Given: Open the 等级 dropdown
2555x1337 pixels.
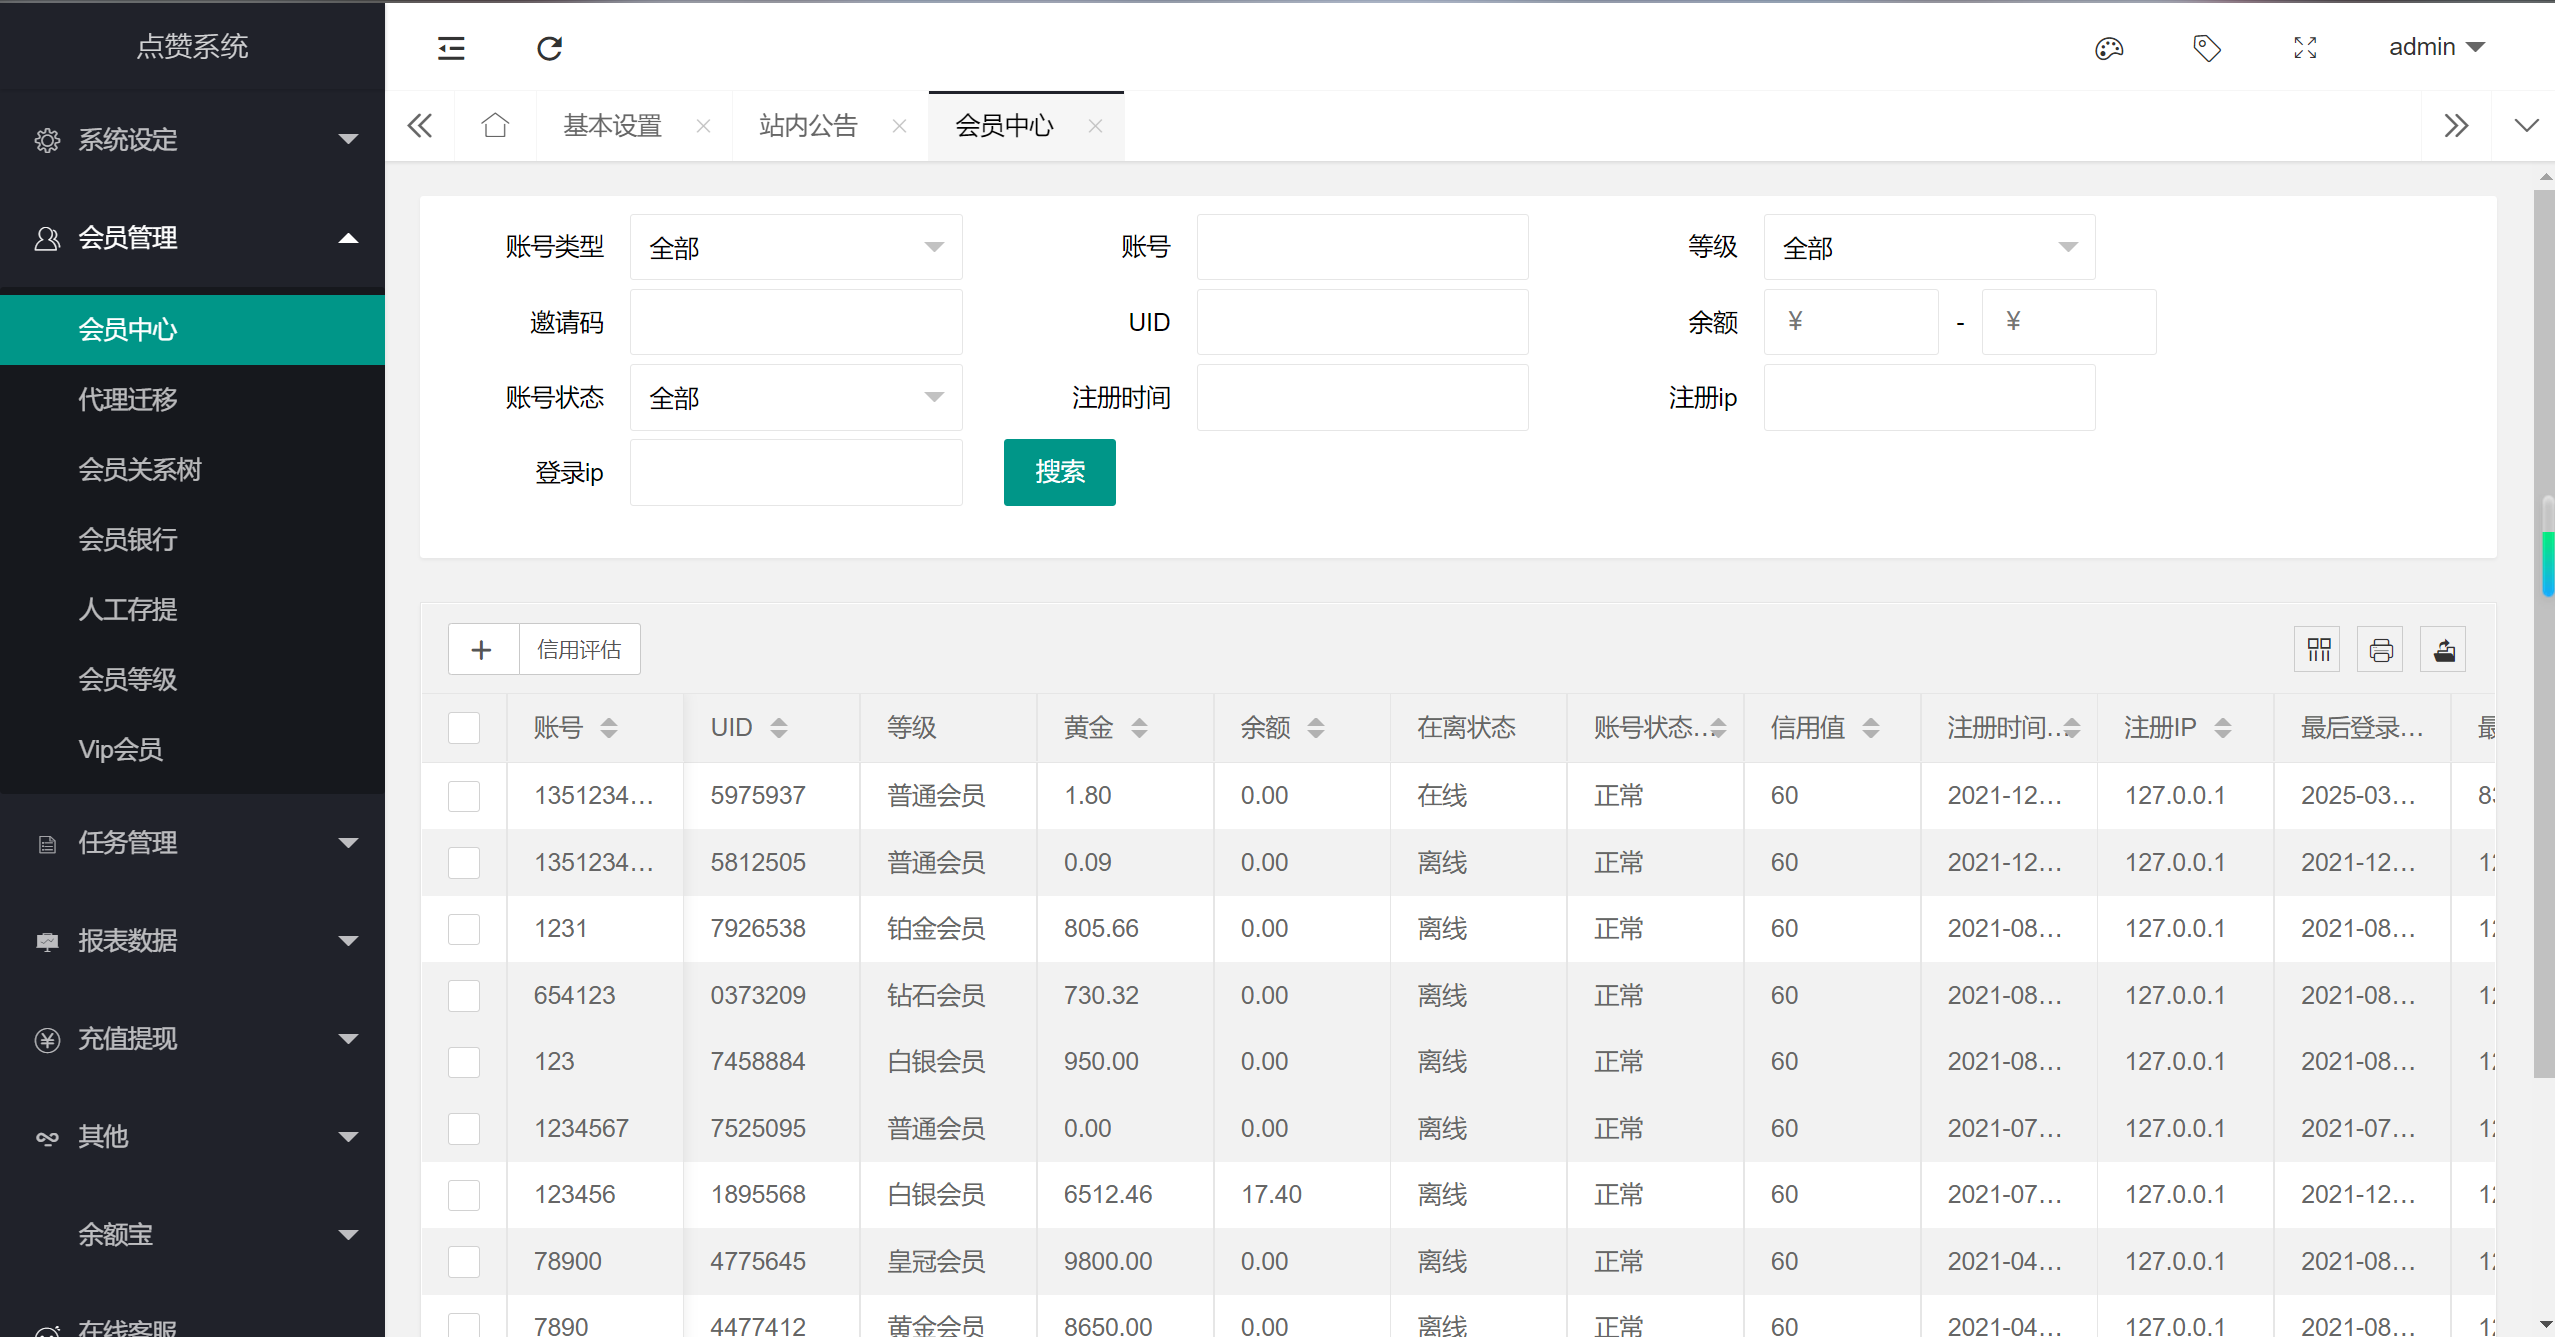Looking at the screenshot, I should pos(1929,247).
